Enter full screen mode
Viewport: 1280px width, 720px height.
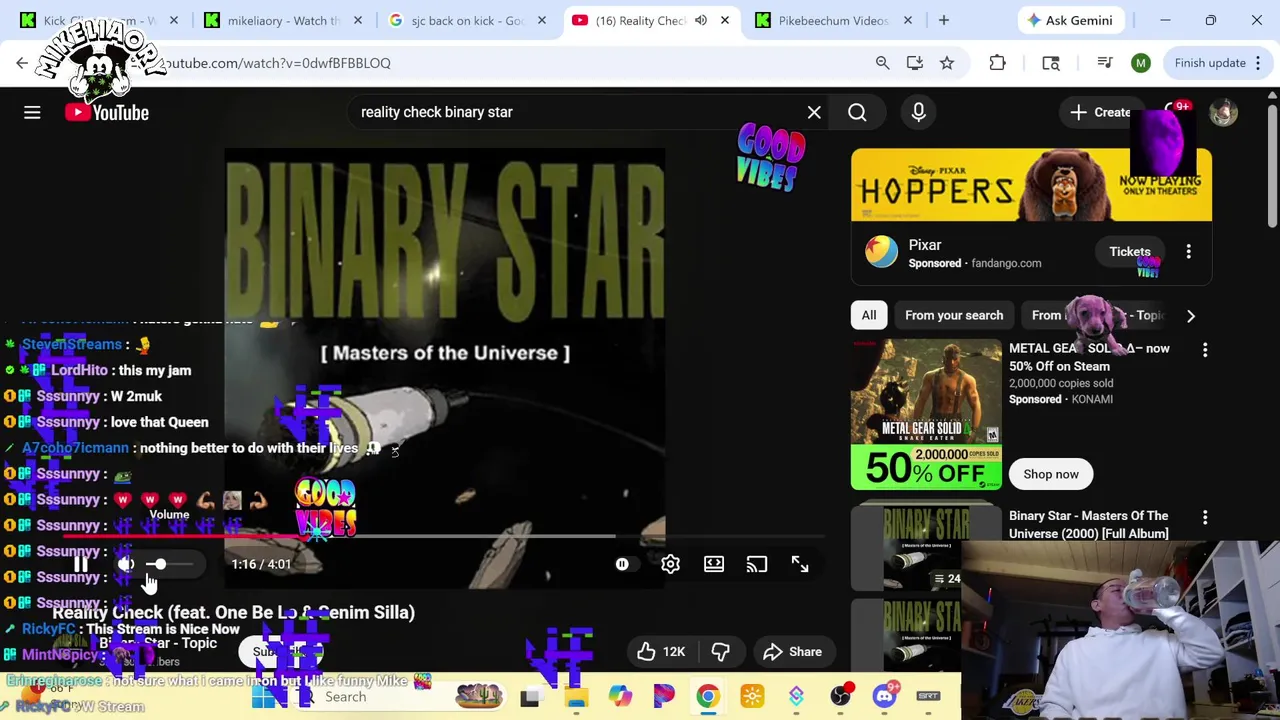[x=800, y=564]
